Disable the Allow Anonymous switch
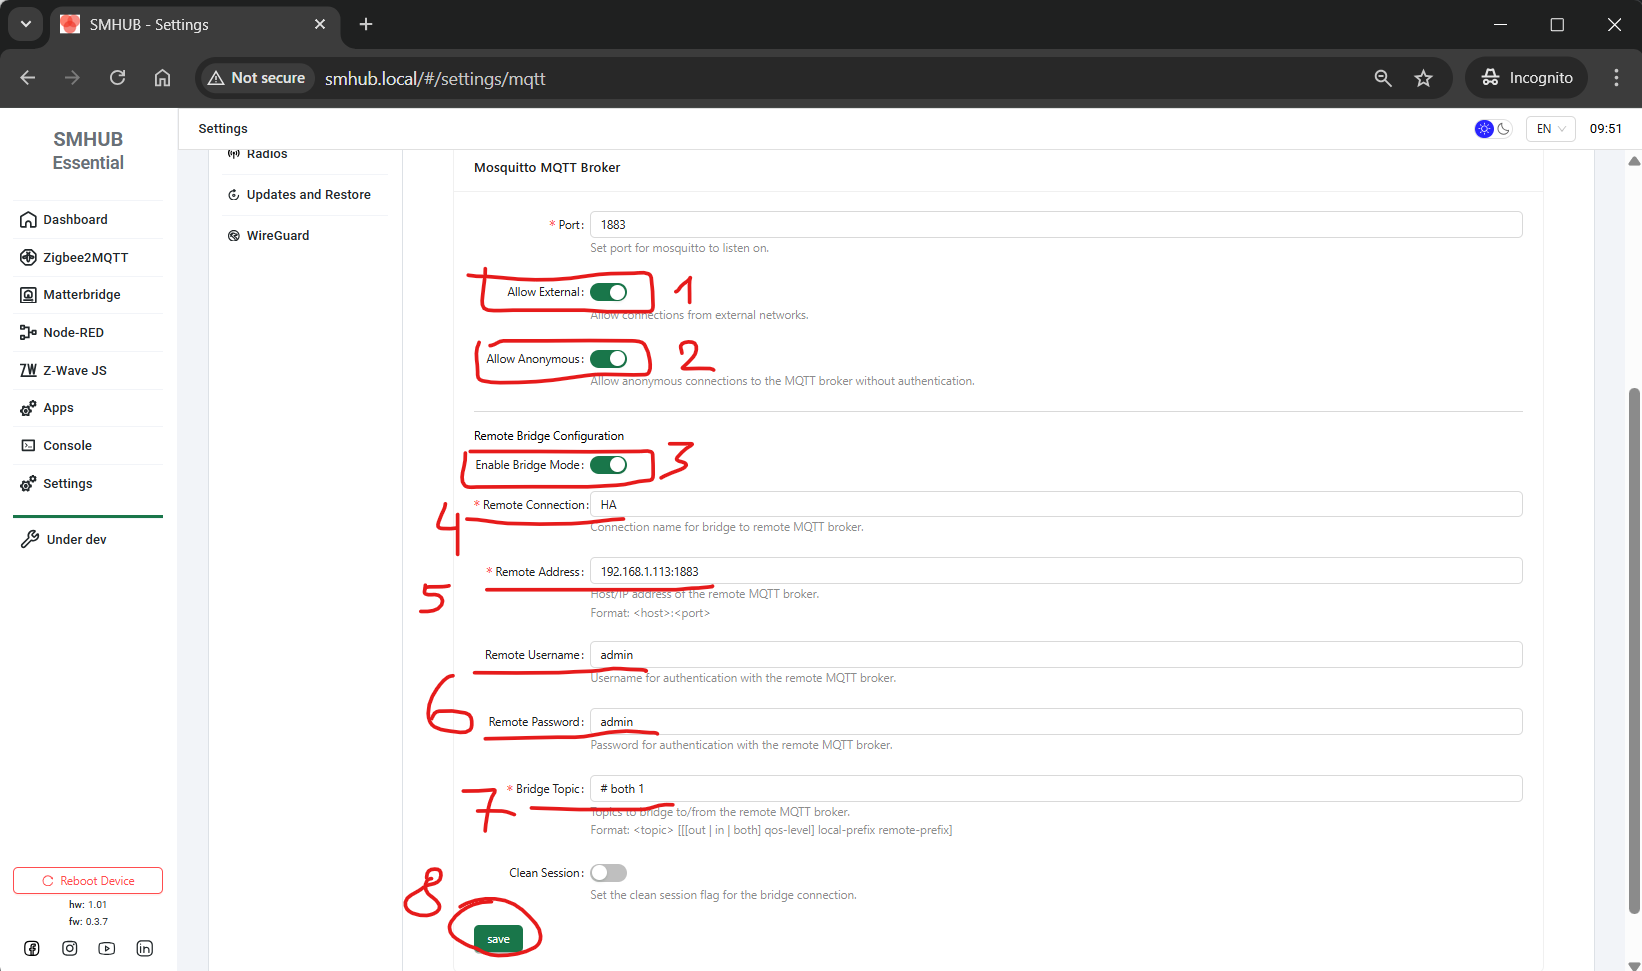This screenshot has width=1642, height=971. coord(608,359)
